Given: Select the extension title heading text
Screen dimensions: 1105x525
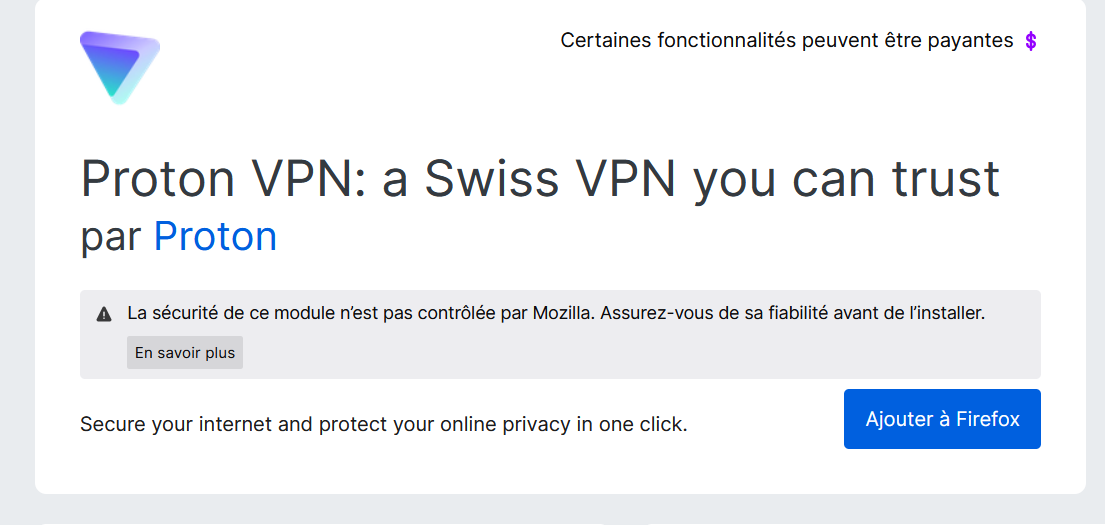Looking at the screenshot, I should point(540,178).
